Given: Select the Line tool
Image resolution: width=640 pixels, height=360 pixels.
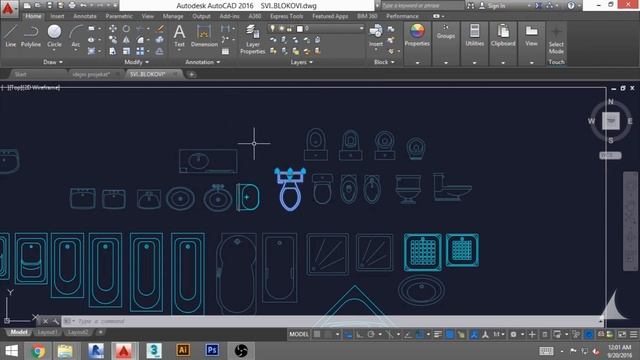Looking at the screenshot, I should pyautogui.click(x=11, y=36).
